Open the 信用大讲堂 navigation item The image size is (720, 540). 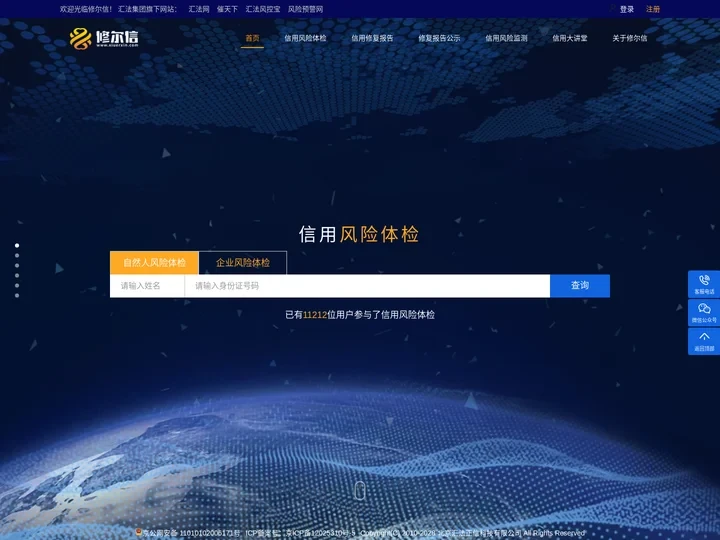(x=569, y=38)
